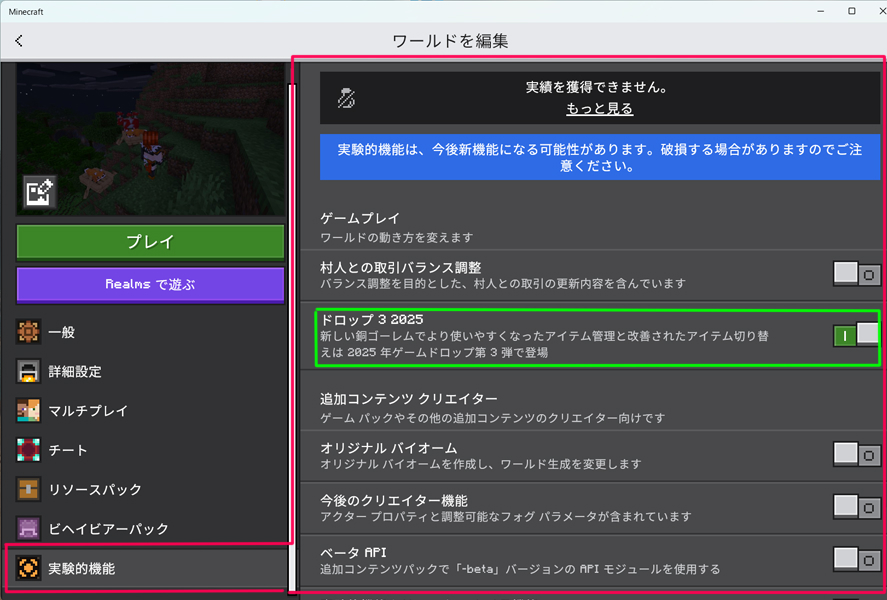Click the 一般 gear icon
887x600 pixels.
28,332
